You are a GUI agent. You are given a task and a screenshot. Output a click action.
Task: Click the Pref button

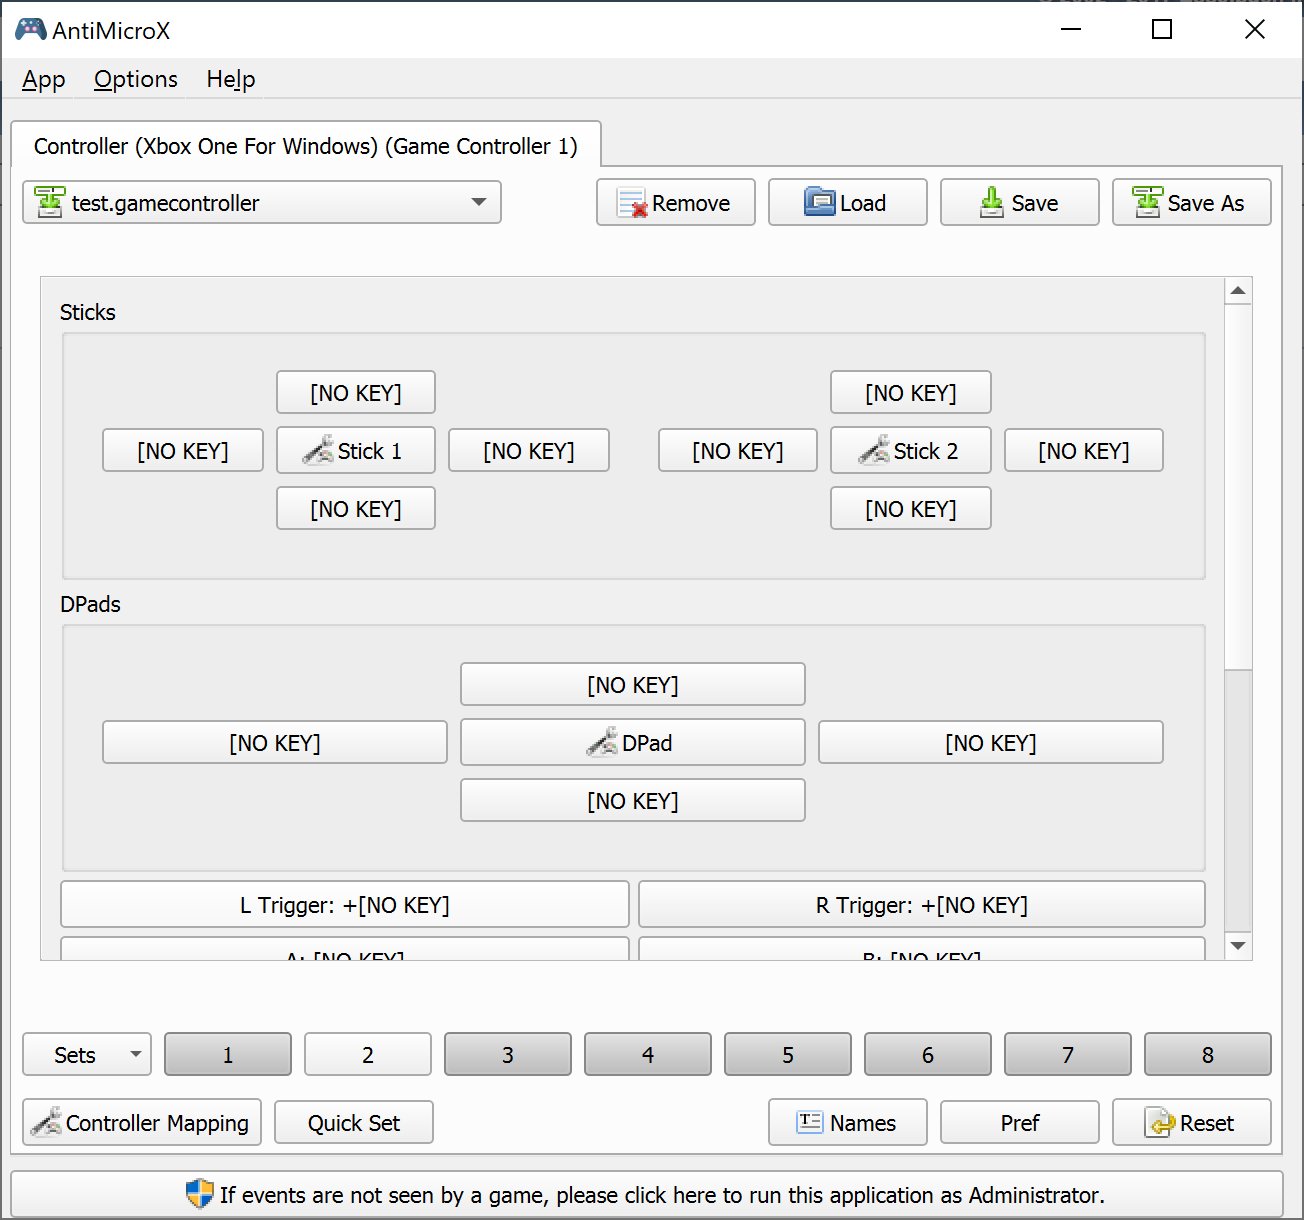(1020, 1123)
